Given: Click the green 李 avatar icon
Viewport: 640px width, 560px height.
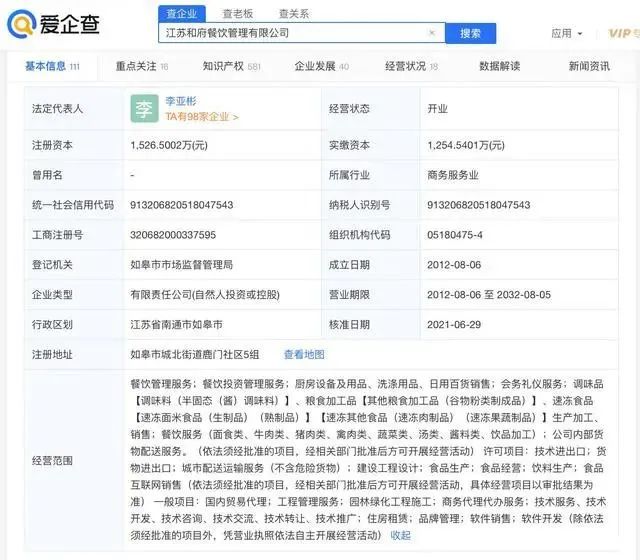Looking at the screenshot, I should click(x=144, y=109).
